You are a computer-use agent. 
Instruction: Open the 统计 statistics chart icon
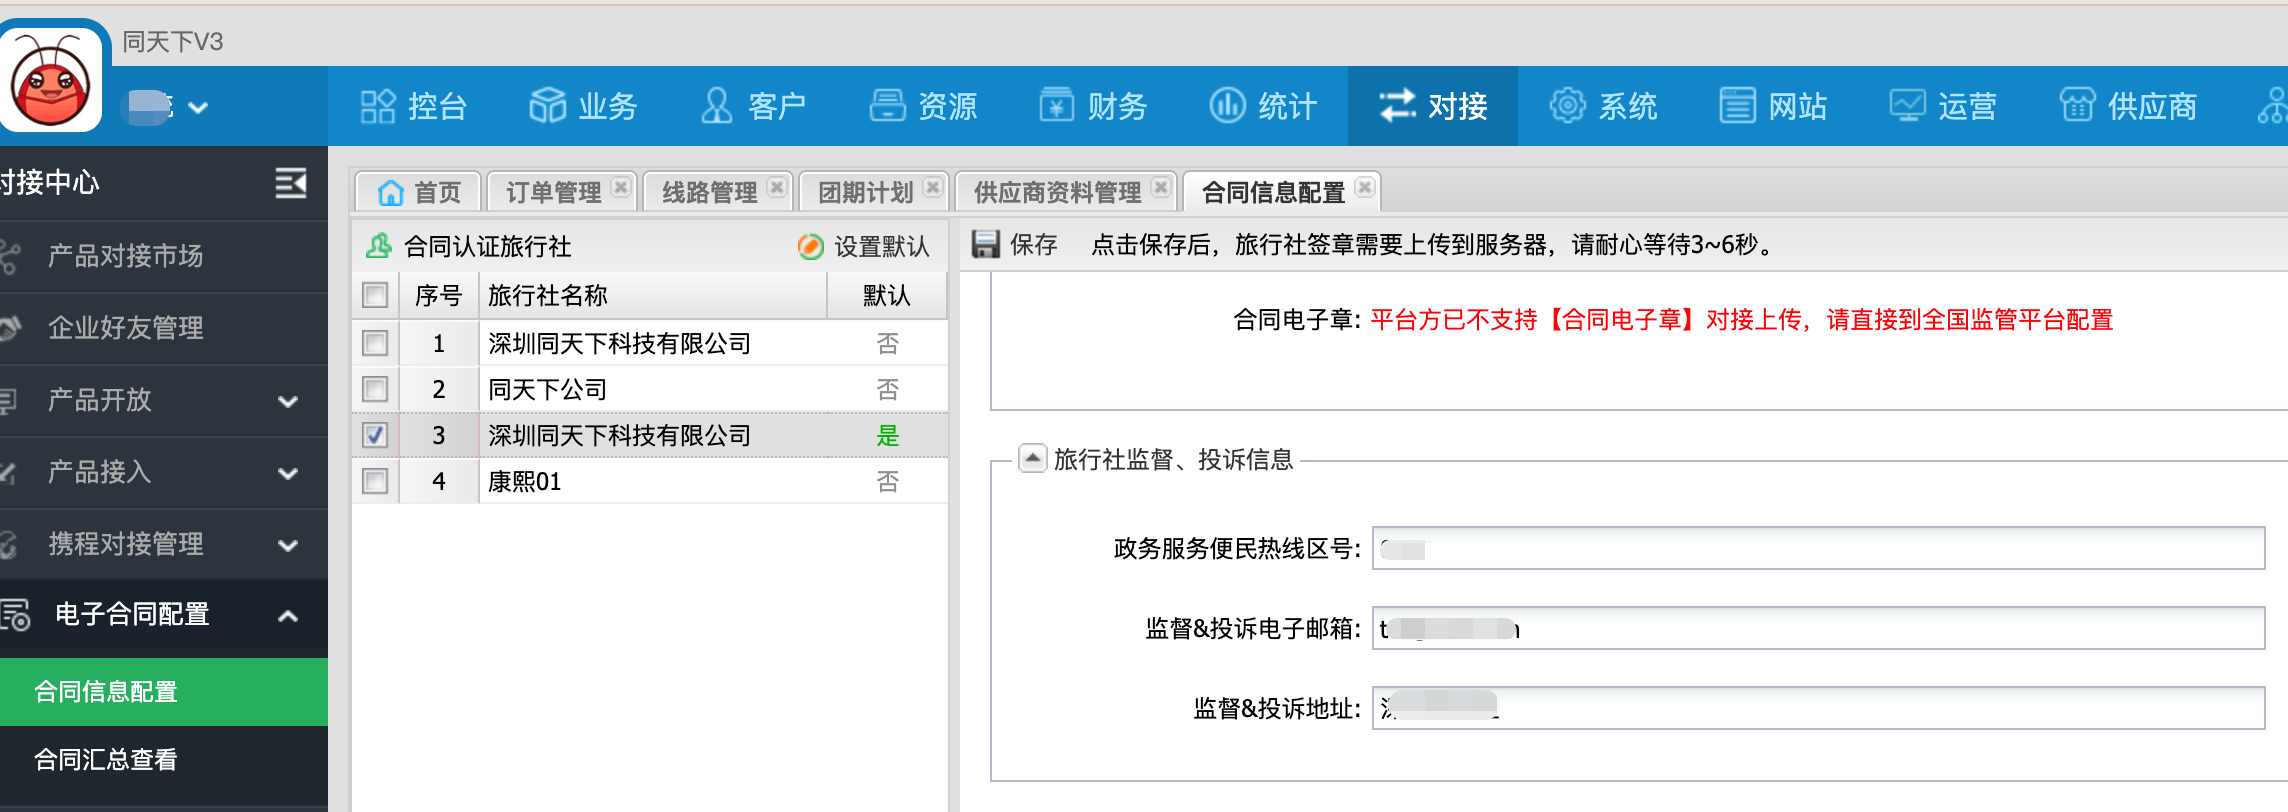(1227, 105)
